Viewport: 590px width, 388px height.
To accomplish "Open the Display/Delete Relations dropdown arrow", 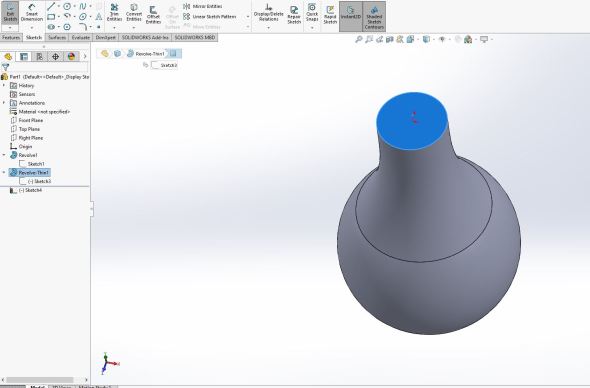I will [x=268, y=28].
